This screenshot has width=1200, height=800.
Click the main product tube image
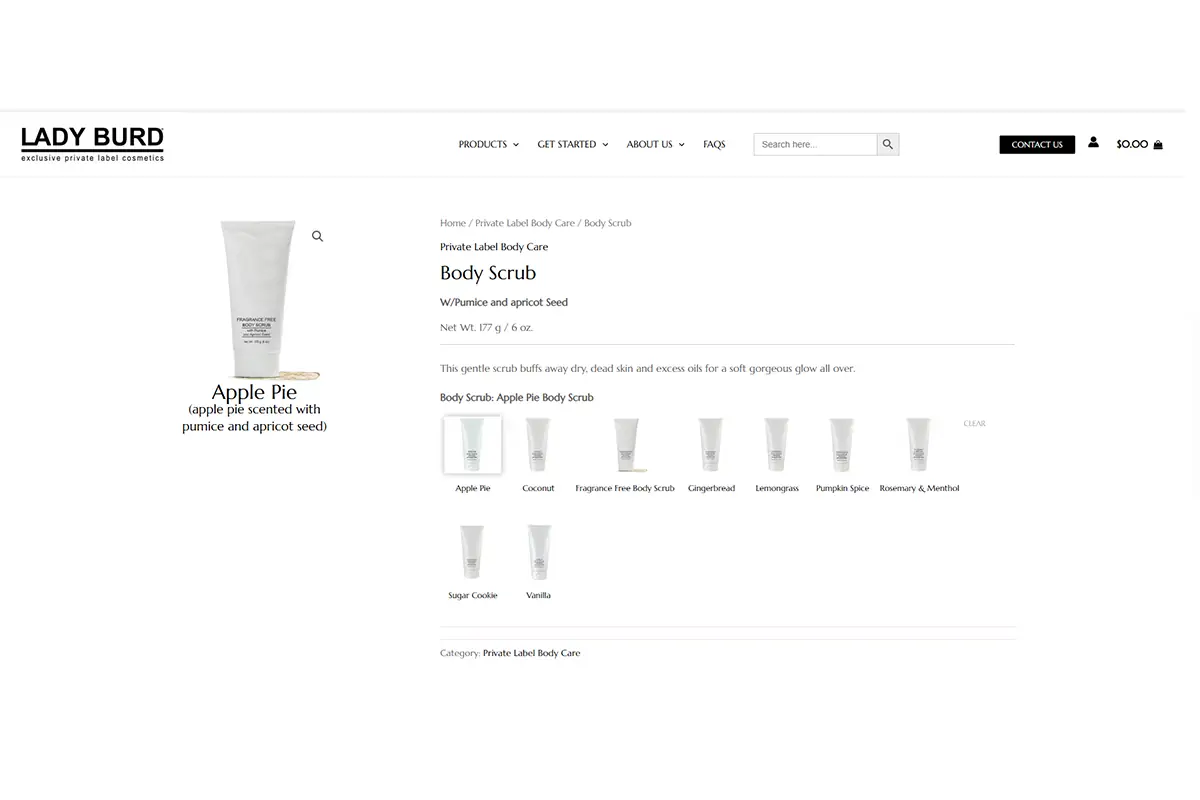coord(258,298)
